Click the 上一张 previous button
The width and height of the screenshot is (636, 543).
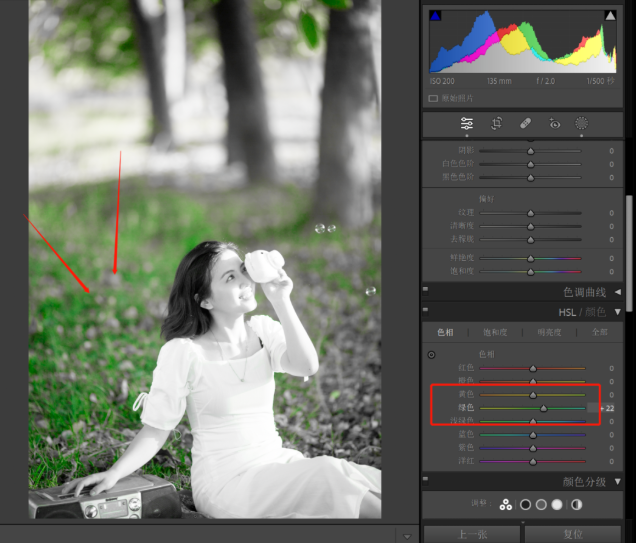pyautogui.click(x=472, y=534)
